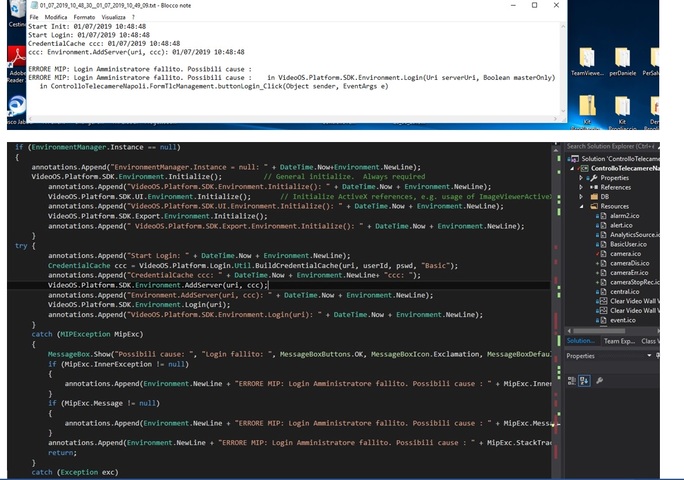Open the Modifica menu in Notepad
This screenshot has height=480, width=684.
(56, 17)
